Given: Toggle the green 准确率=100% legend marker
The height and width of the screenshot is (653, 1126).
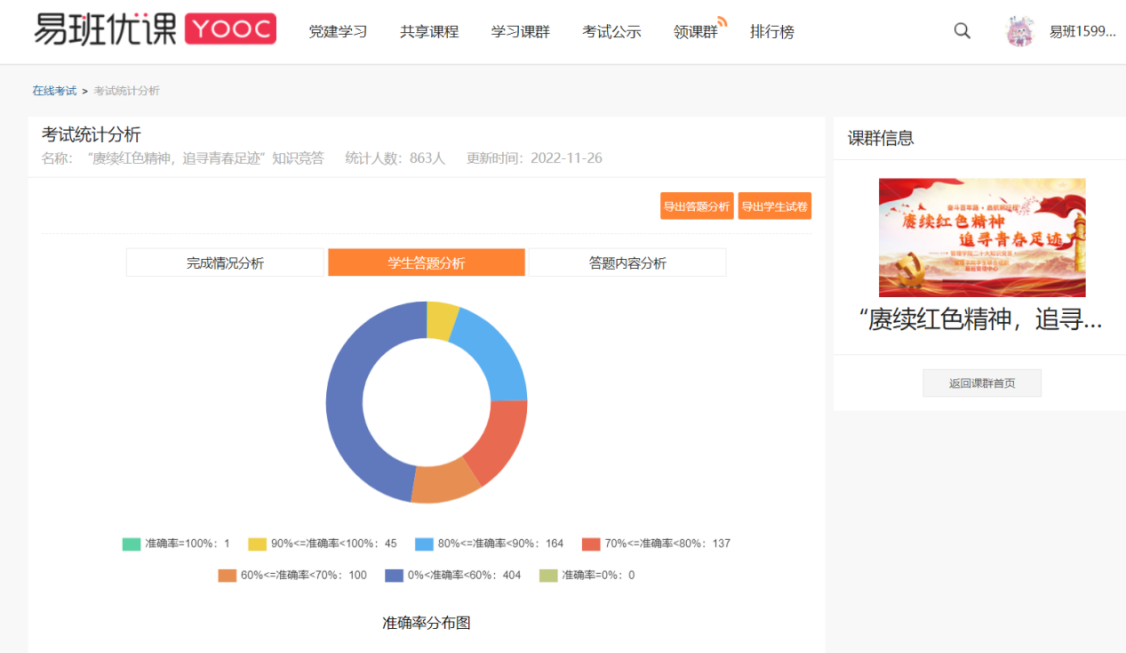Looking at the screenshot, I should (x=131, y=544).
